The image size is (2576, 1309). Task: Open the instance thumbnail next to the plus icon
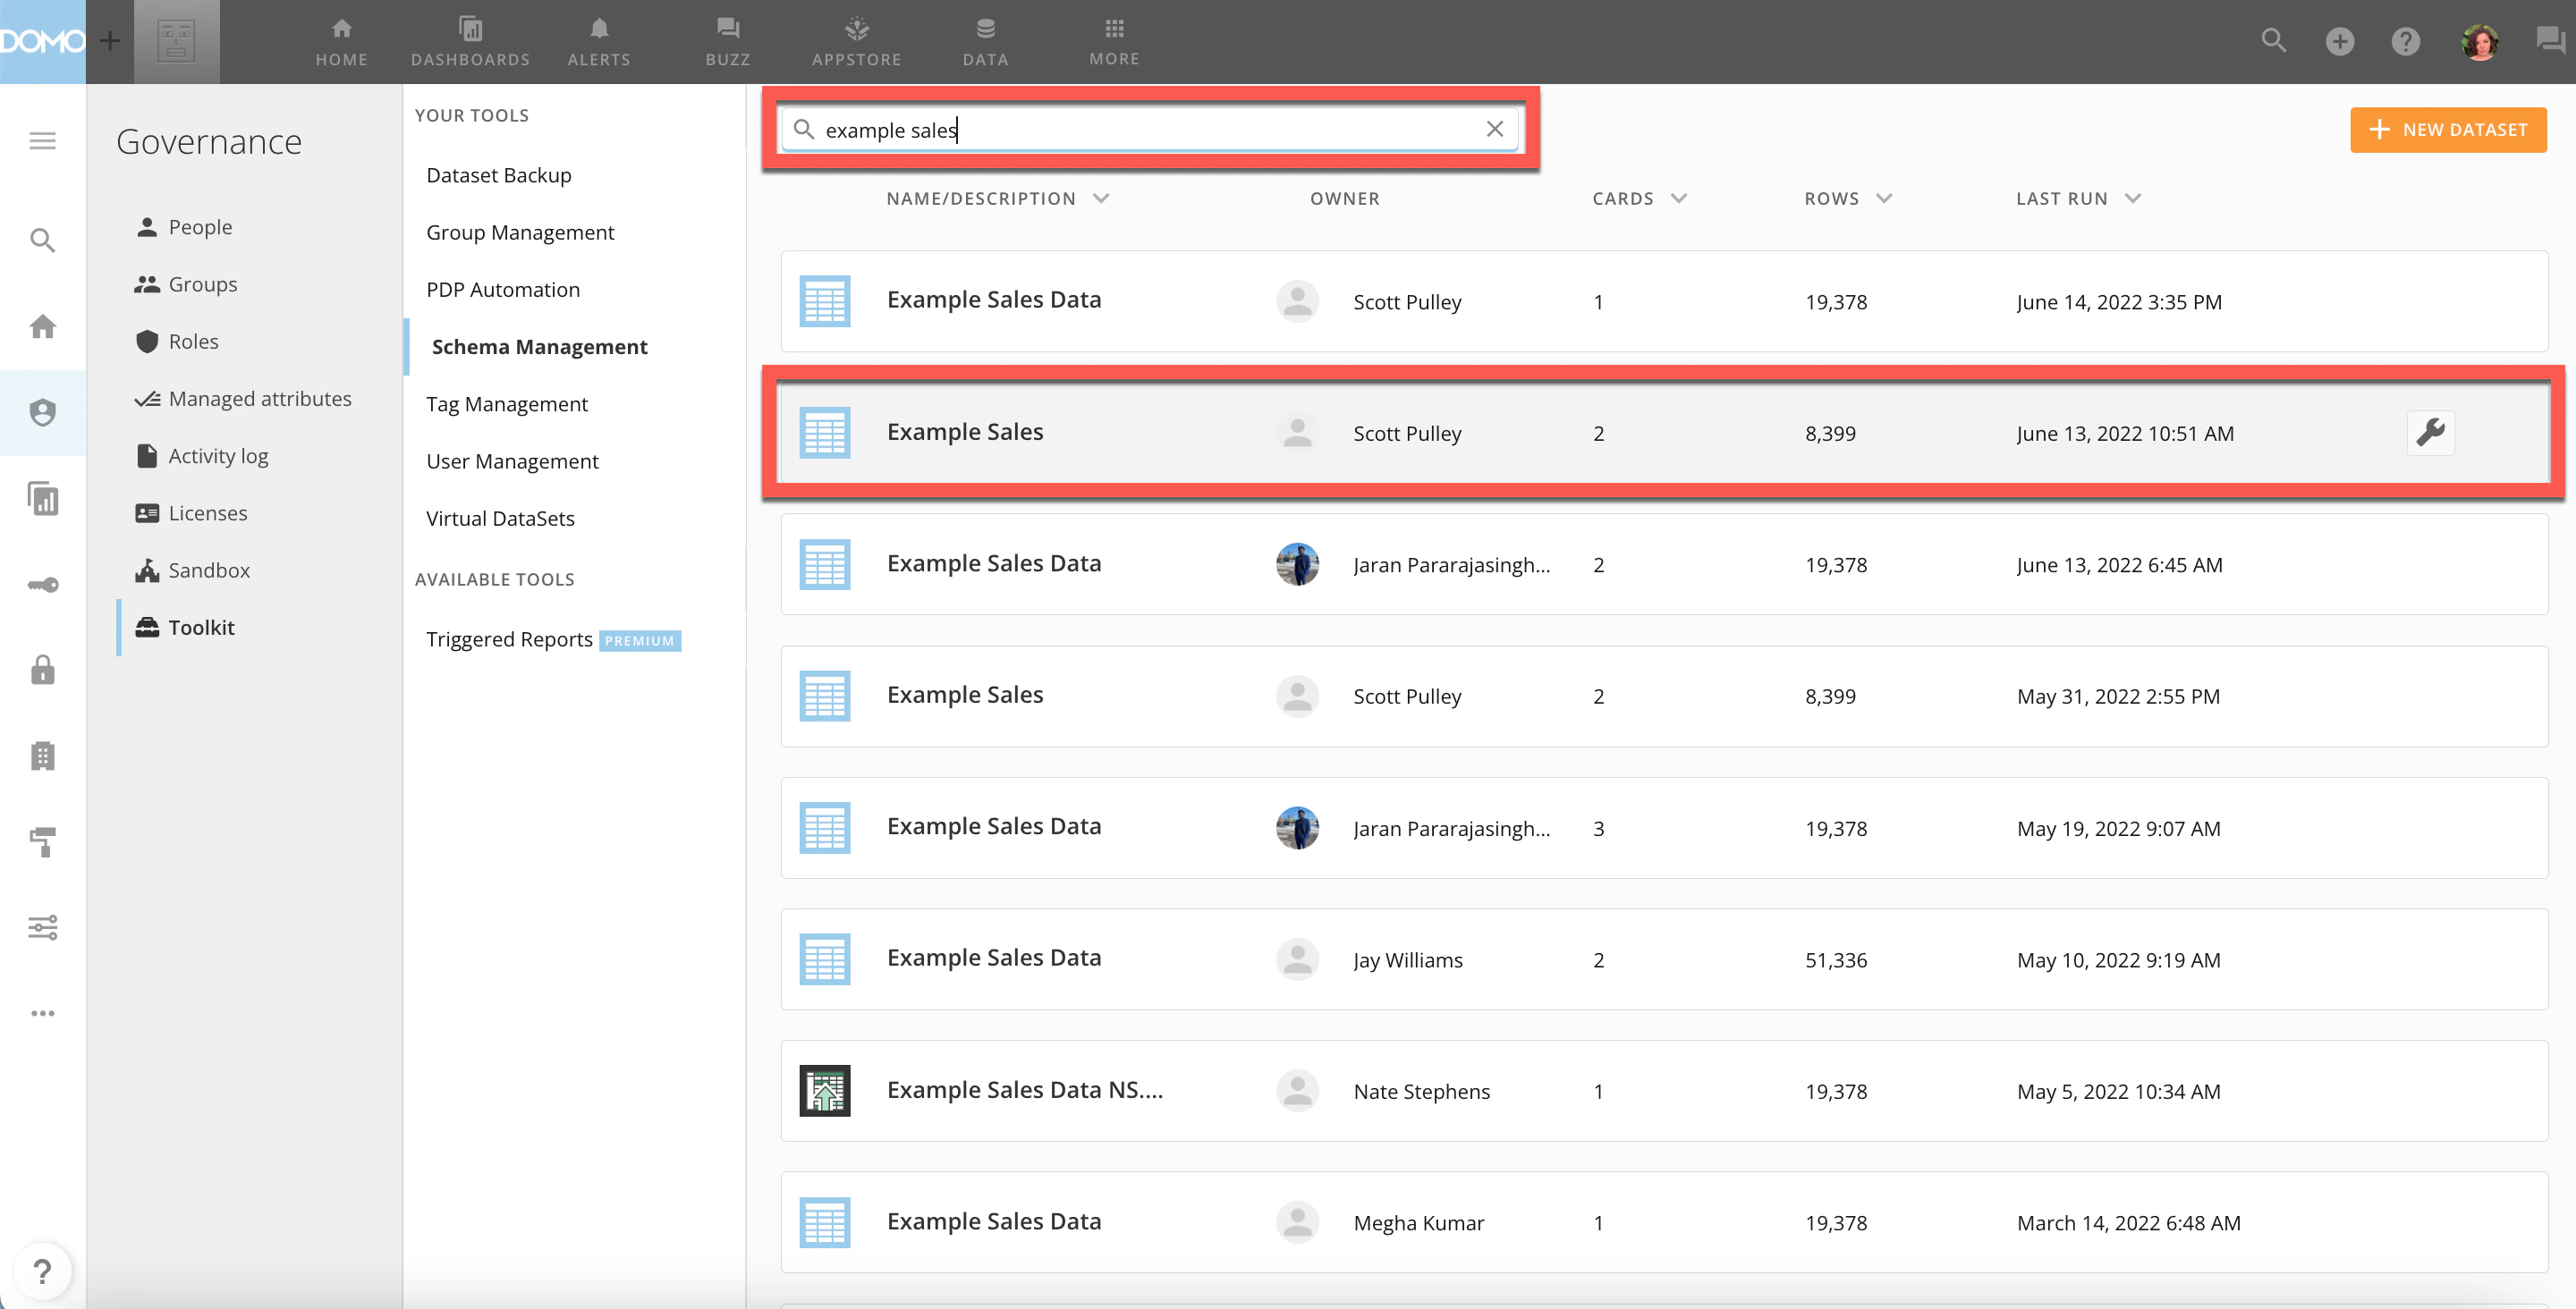(x=177, y=41)
